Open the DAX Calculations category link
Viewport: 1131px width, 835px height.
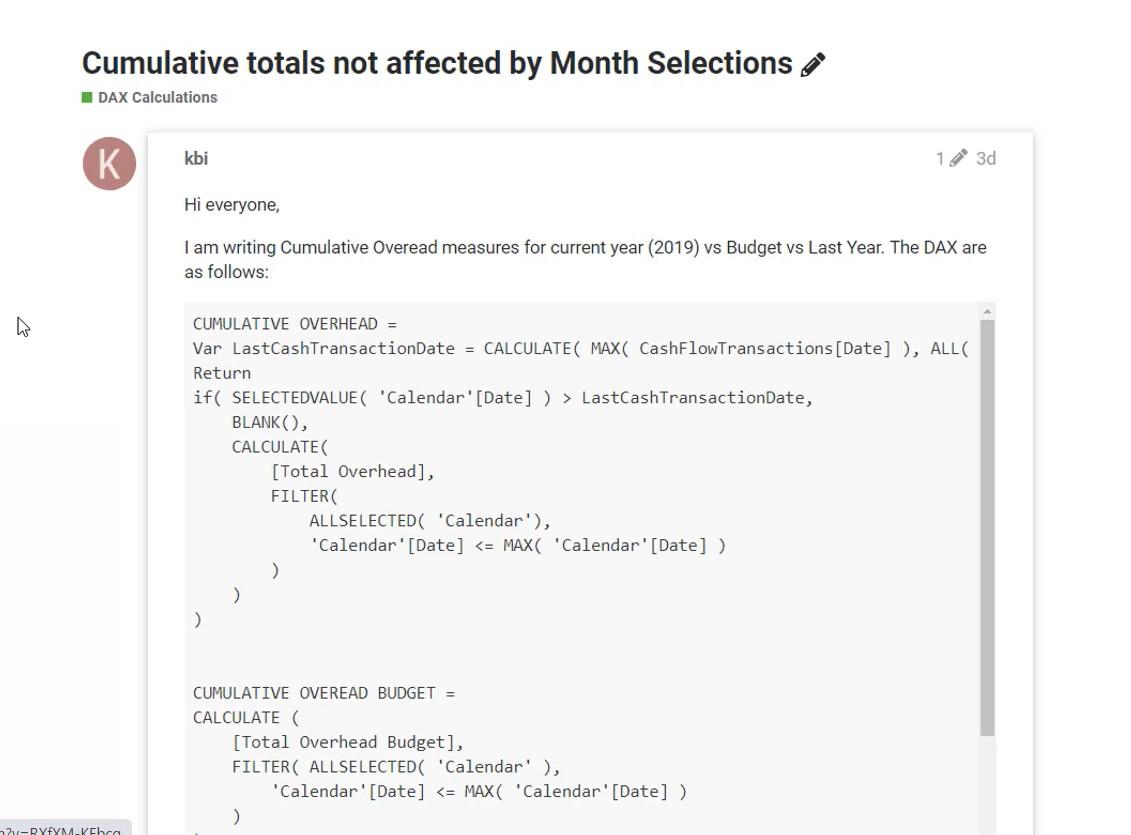157,97
